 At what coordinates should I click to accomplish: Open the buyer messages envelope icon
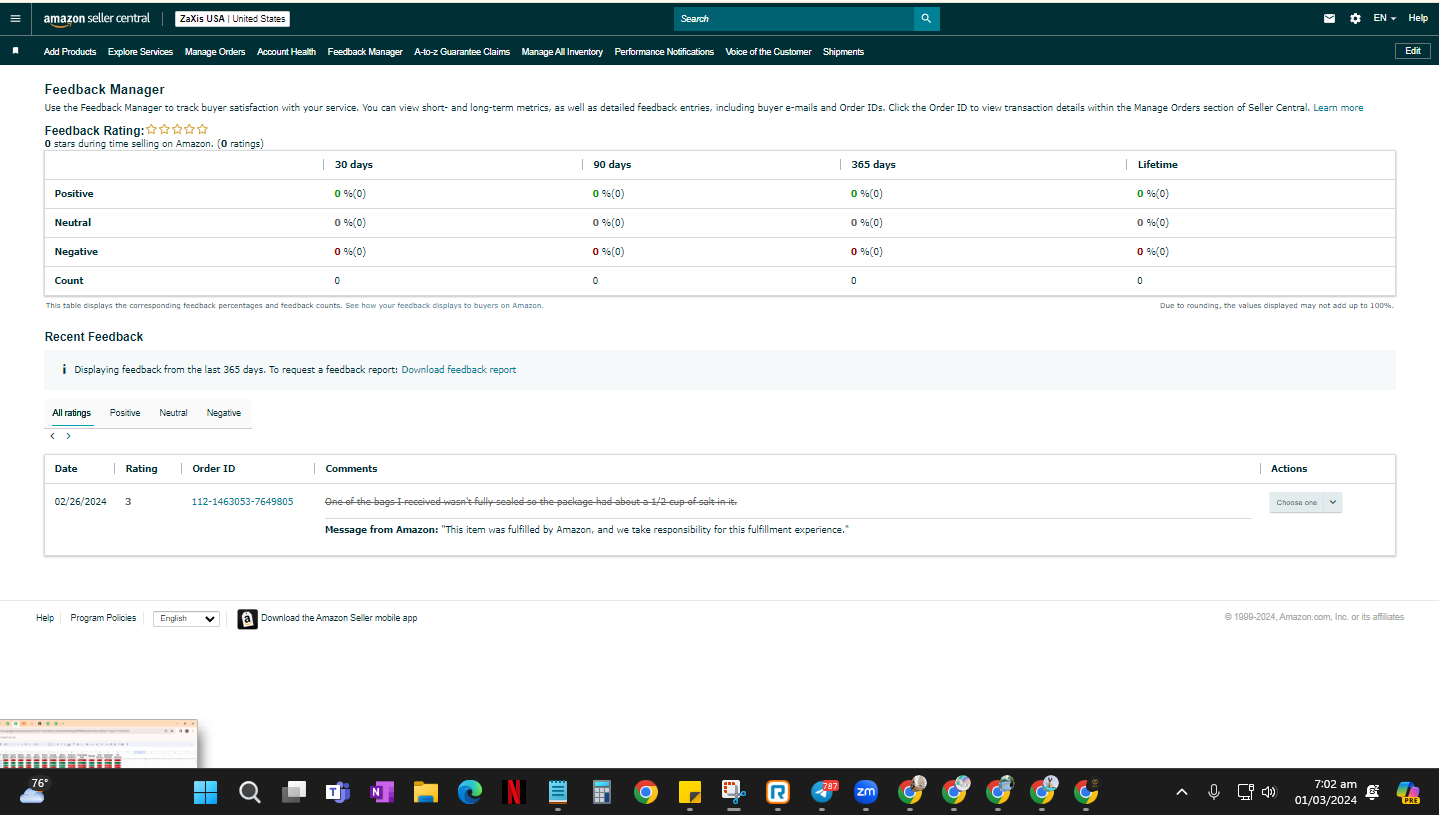pyautogui.click(x=1329, y=18)
